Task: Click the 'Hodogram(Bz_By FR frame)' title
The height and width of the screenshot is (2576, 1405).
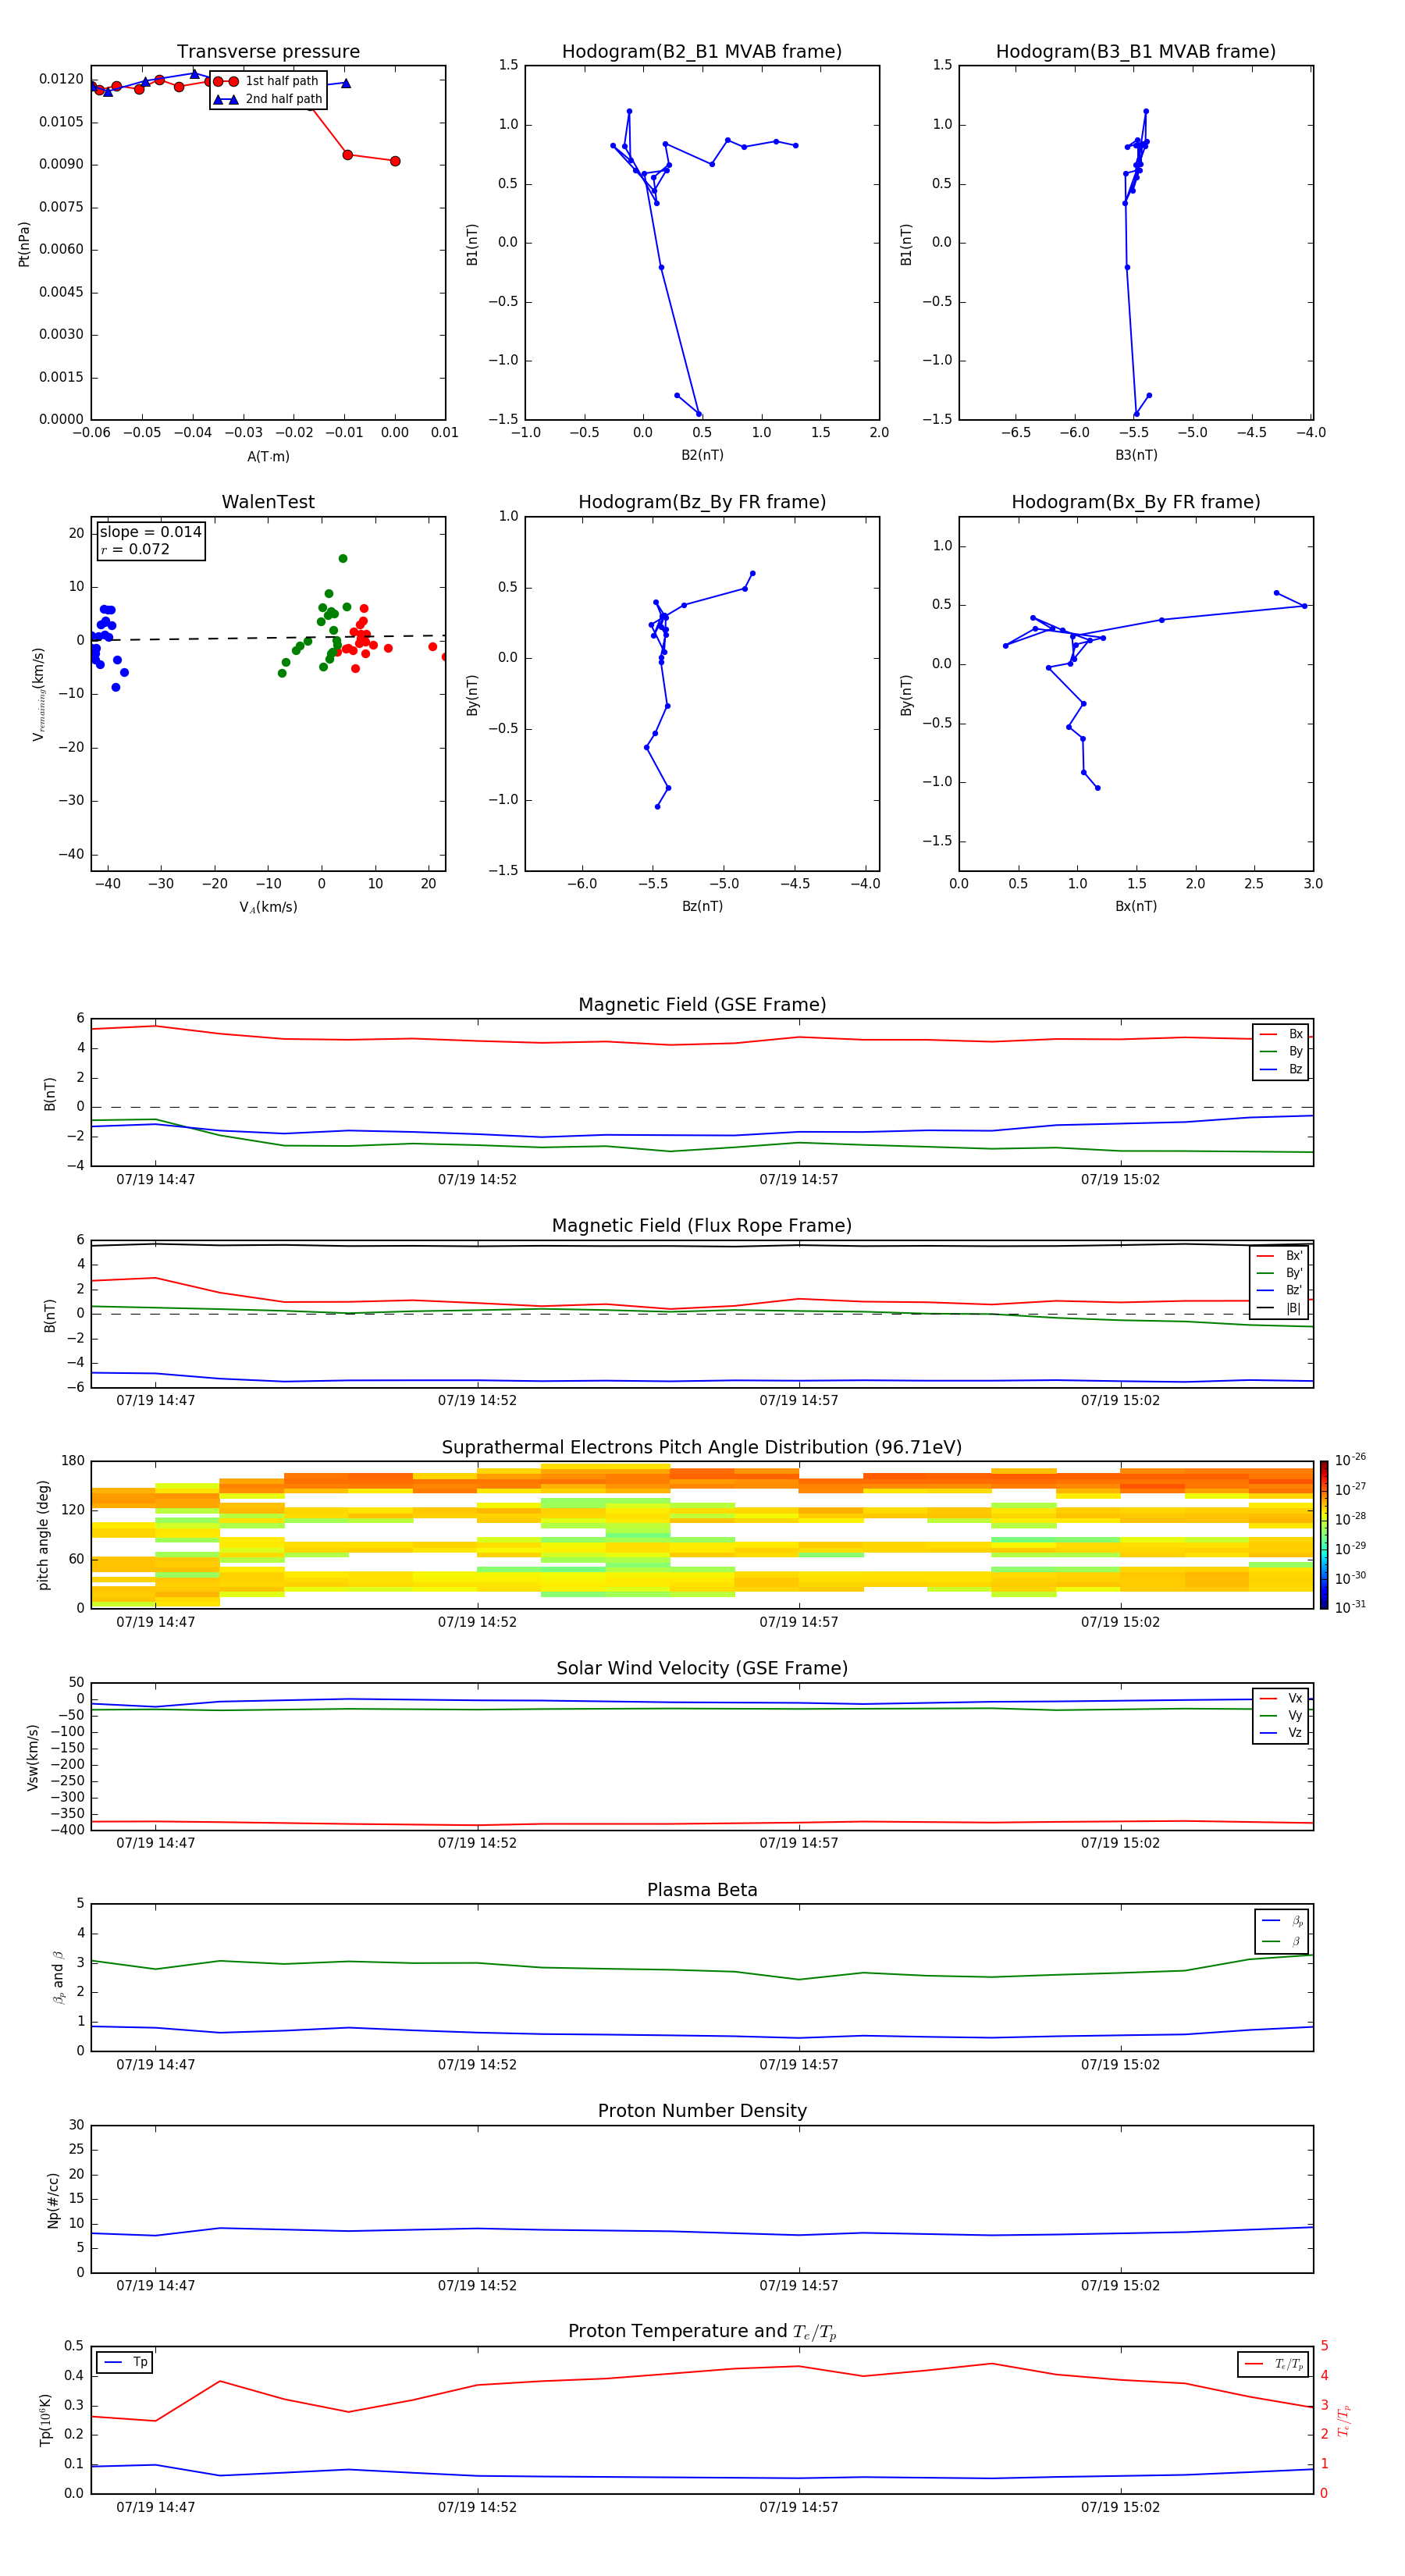Action: coord(702,502)
